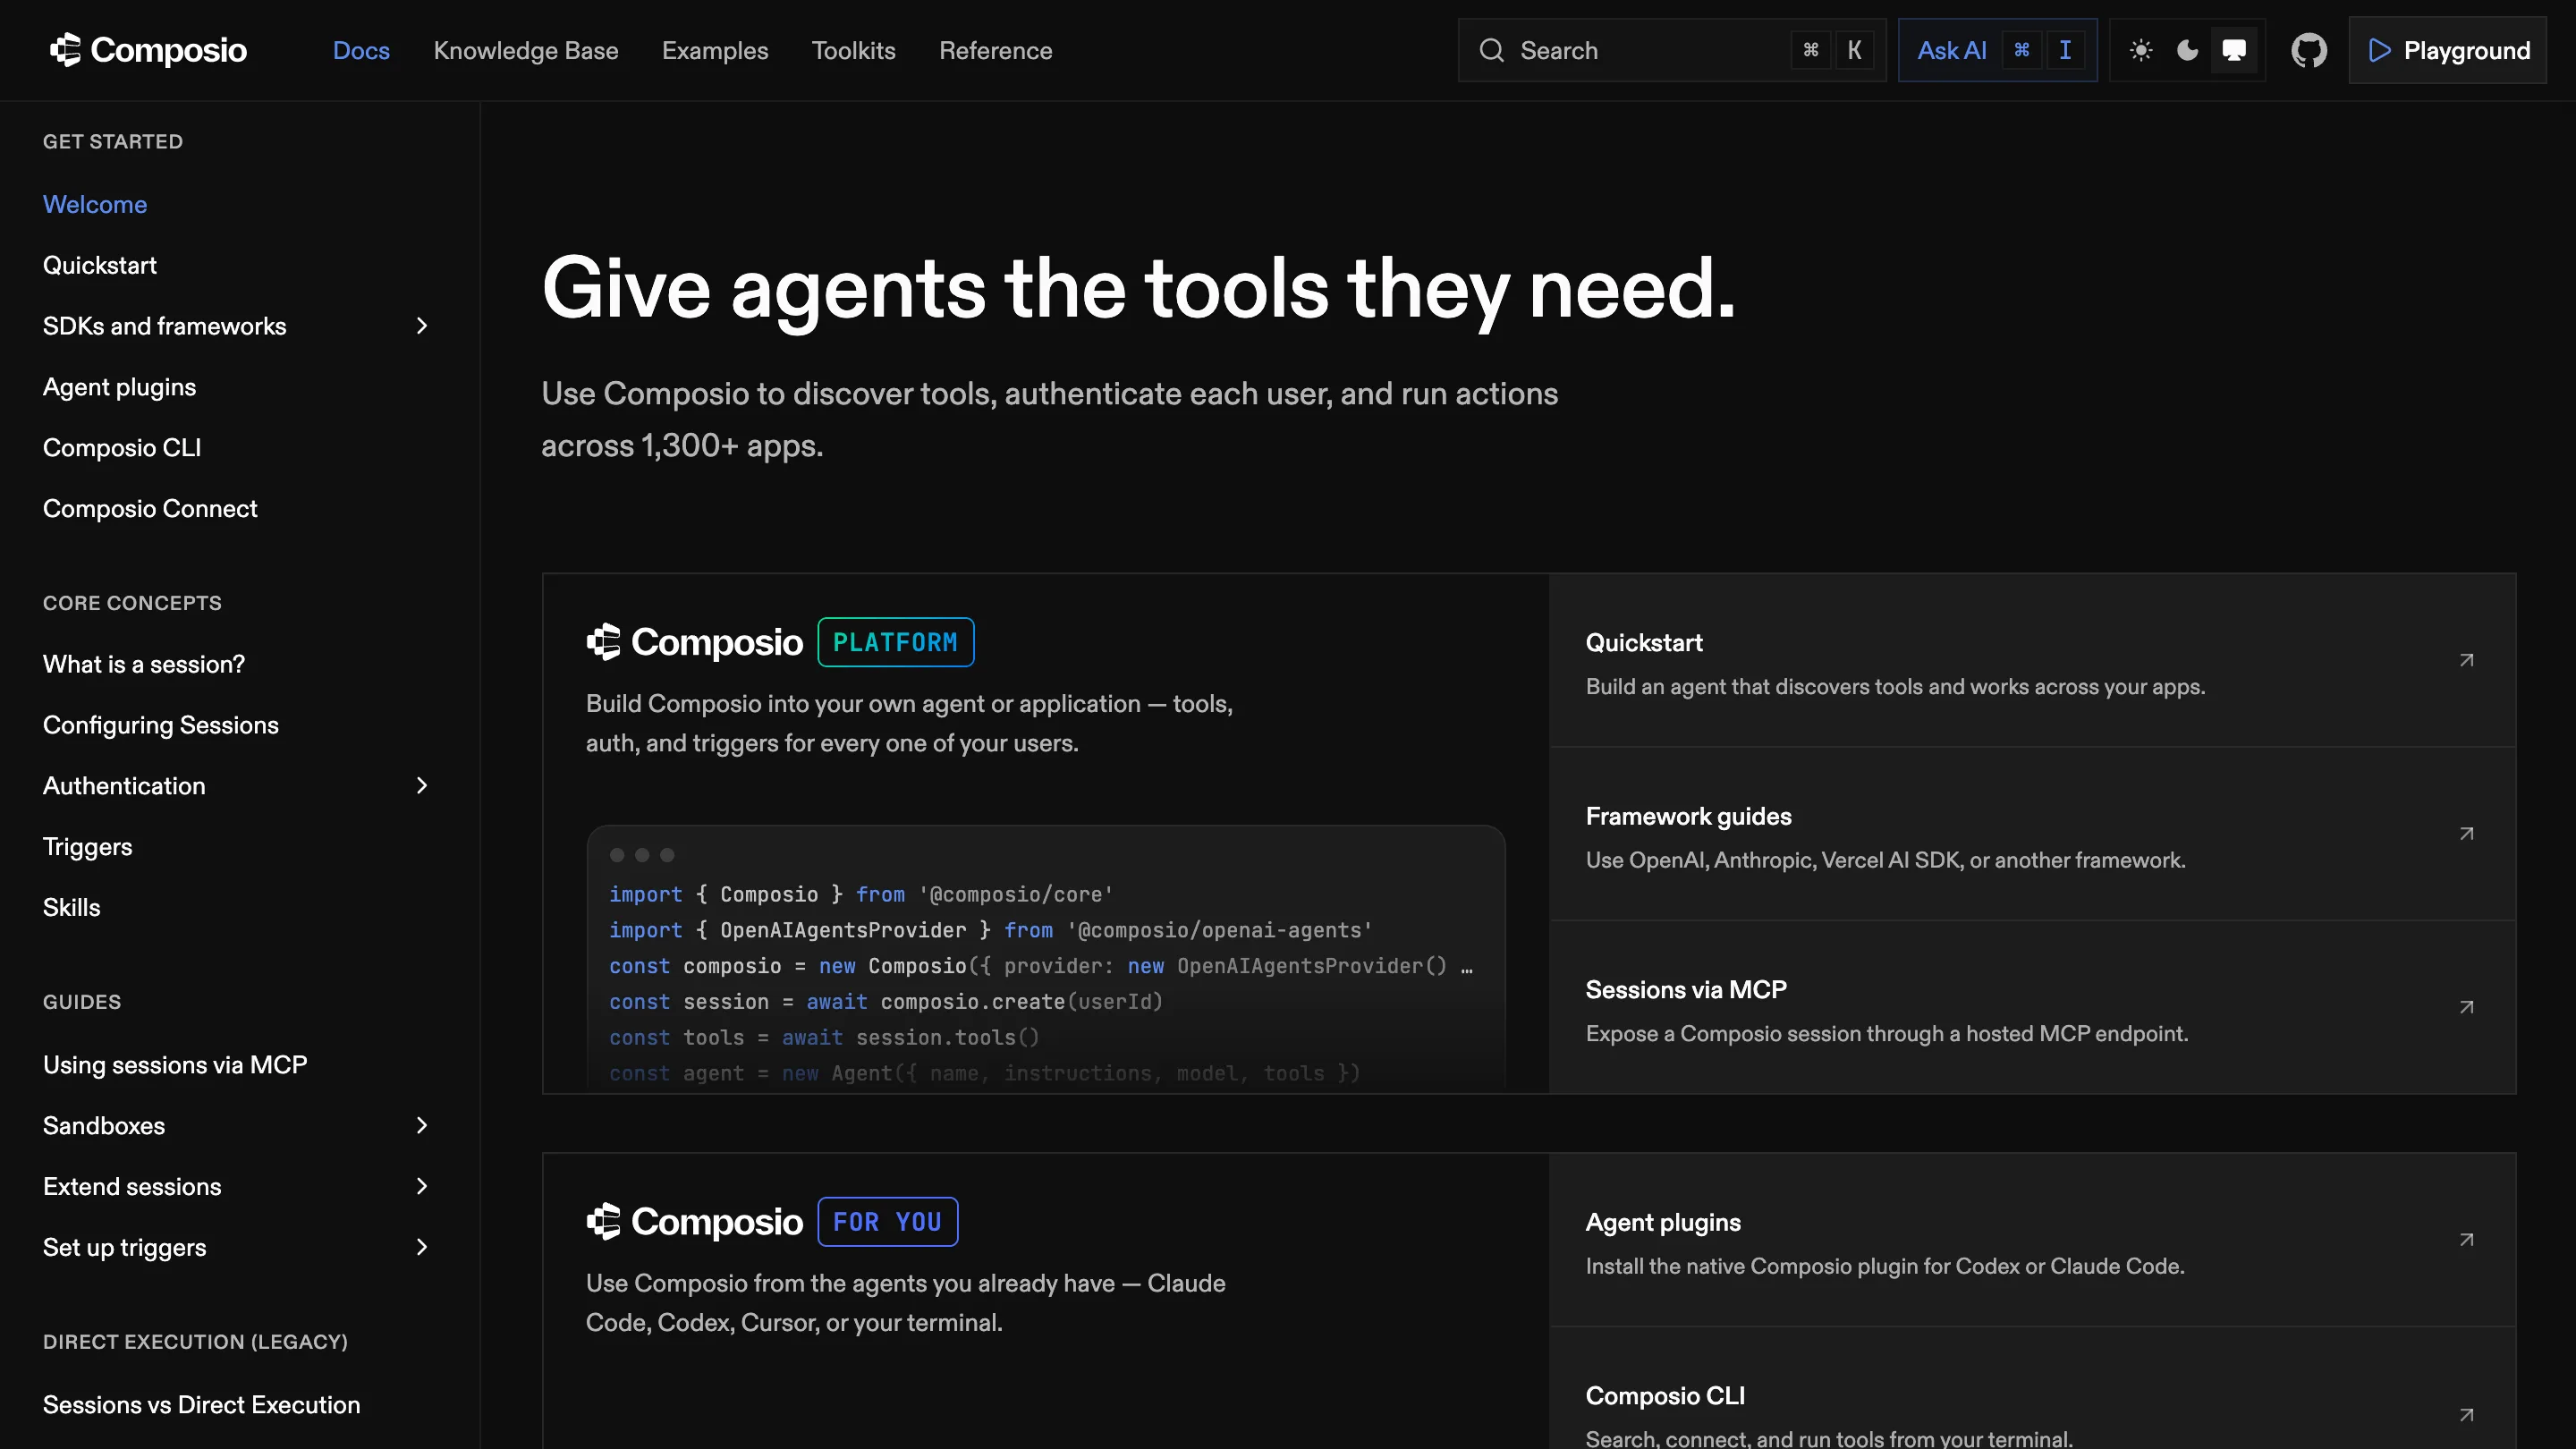Open Triggers sidebar link

tap(88, 847)
